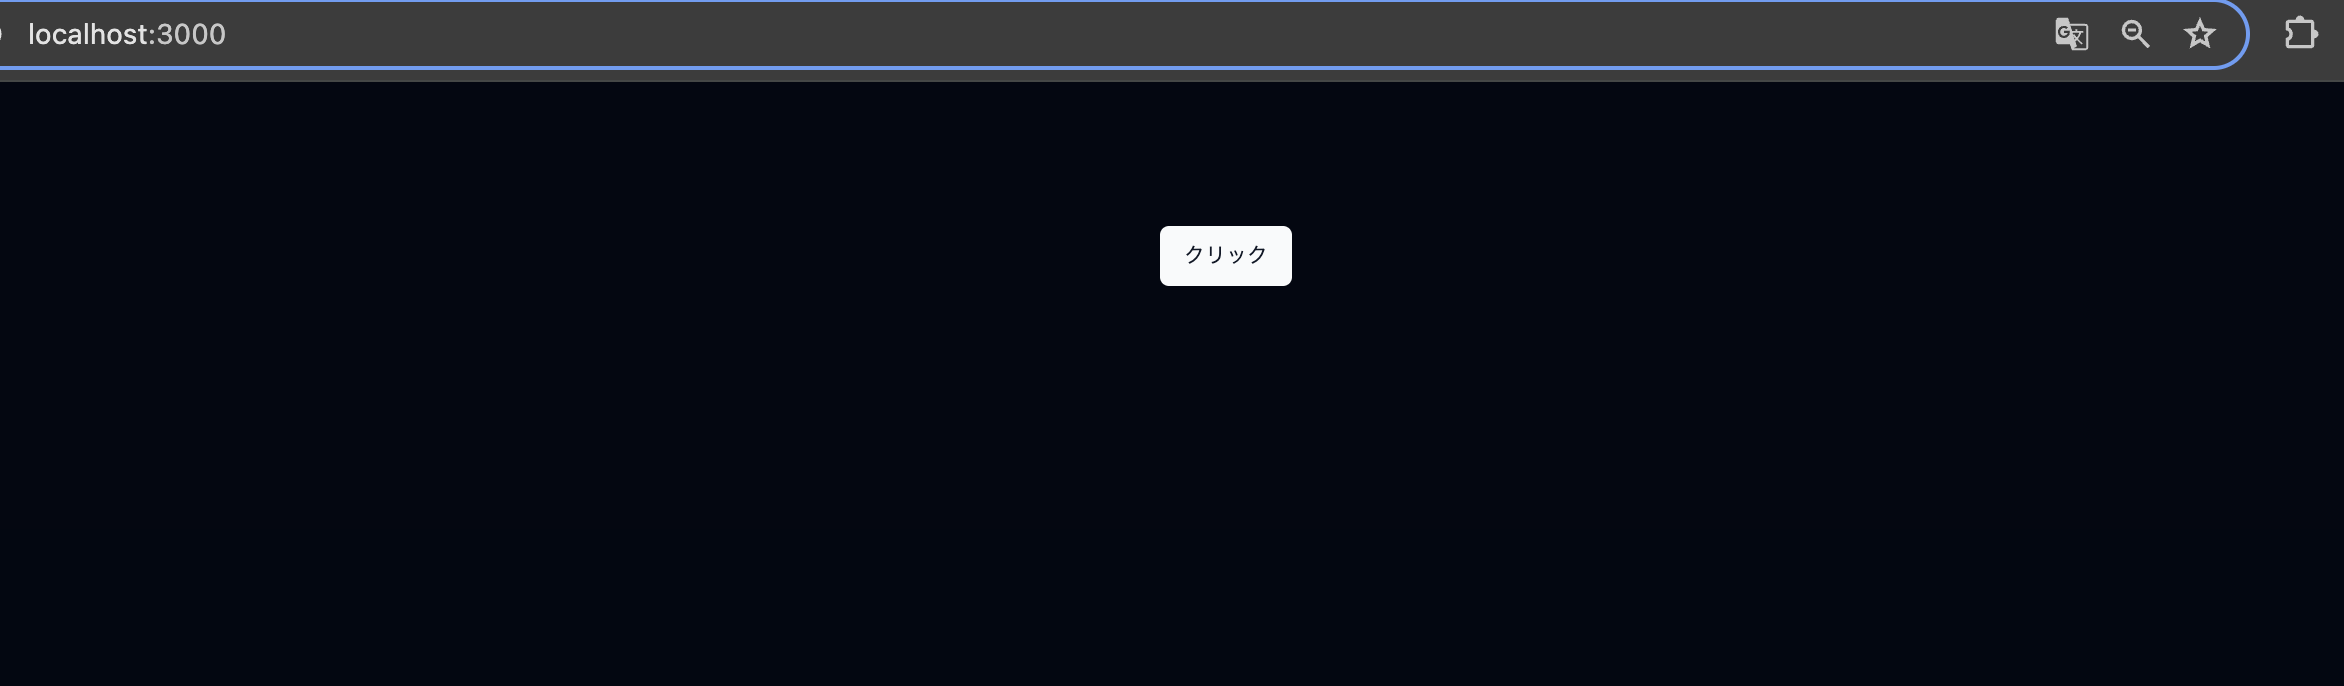This screenshot has height=686, width=2344.
Task: Add localhost:3000 to bookmarks via star
Action: [x=2199, y=35]
